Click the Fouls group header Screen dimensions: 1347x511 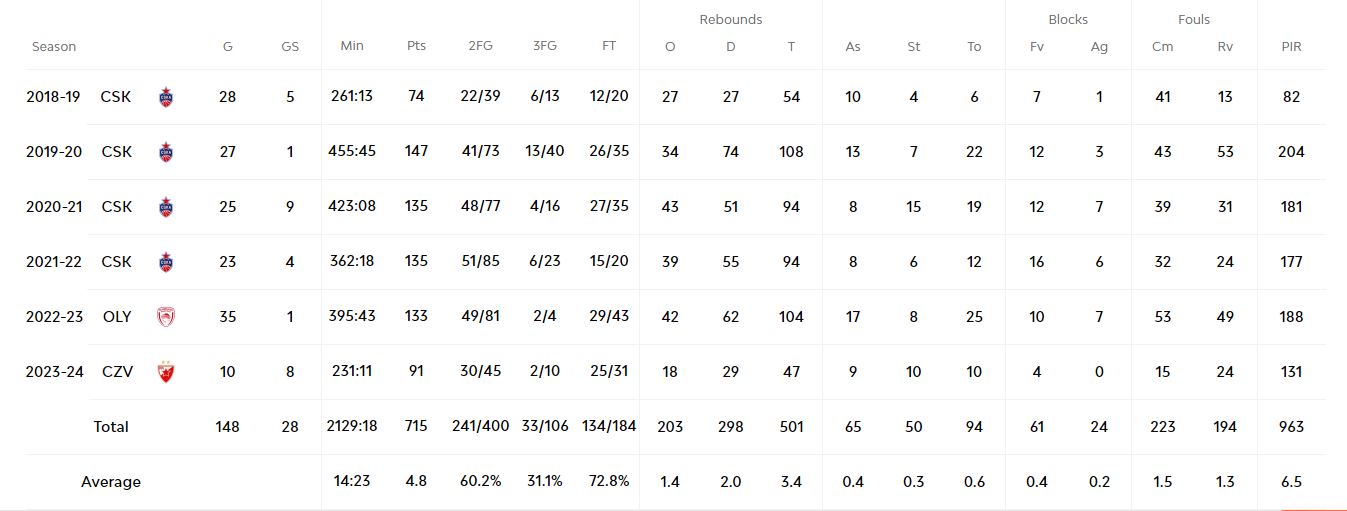pyautogui.click(x=1194, y=20)
